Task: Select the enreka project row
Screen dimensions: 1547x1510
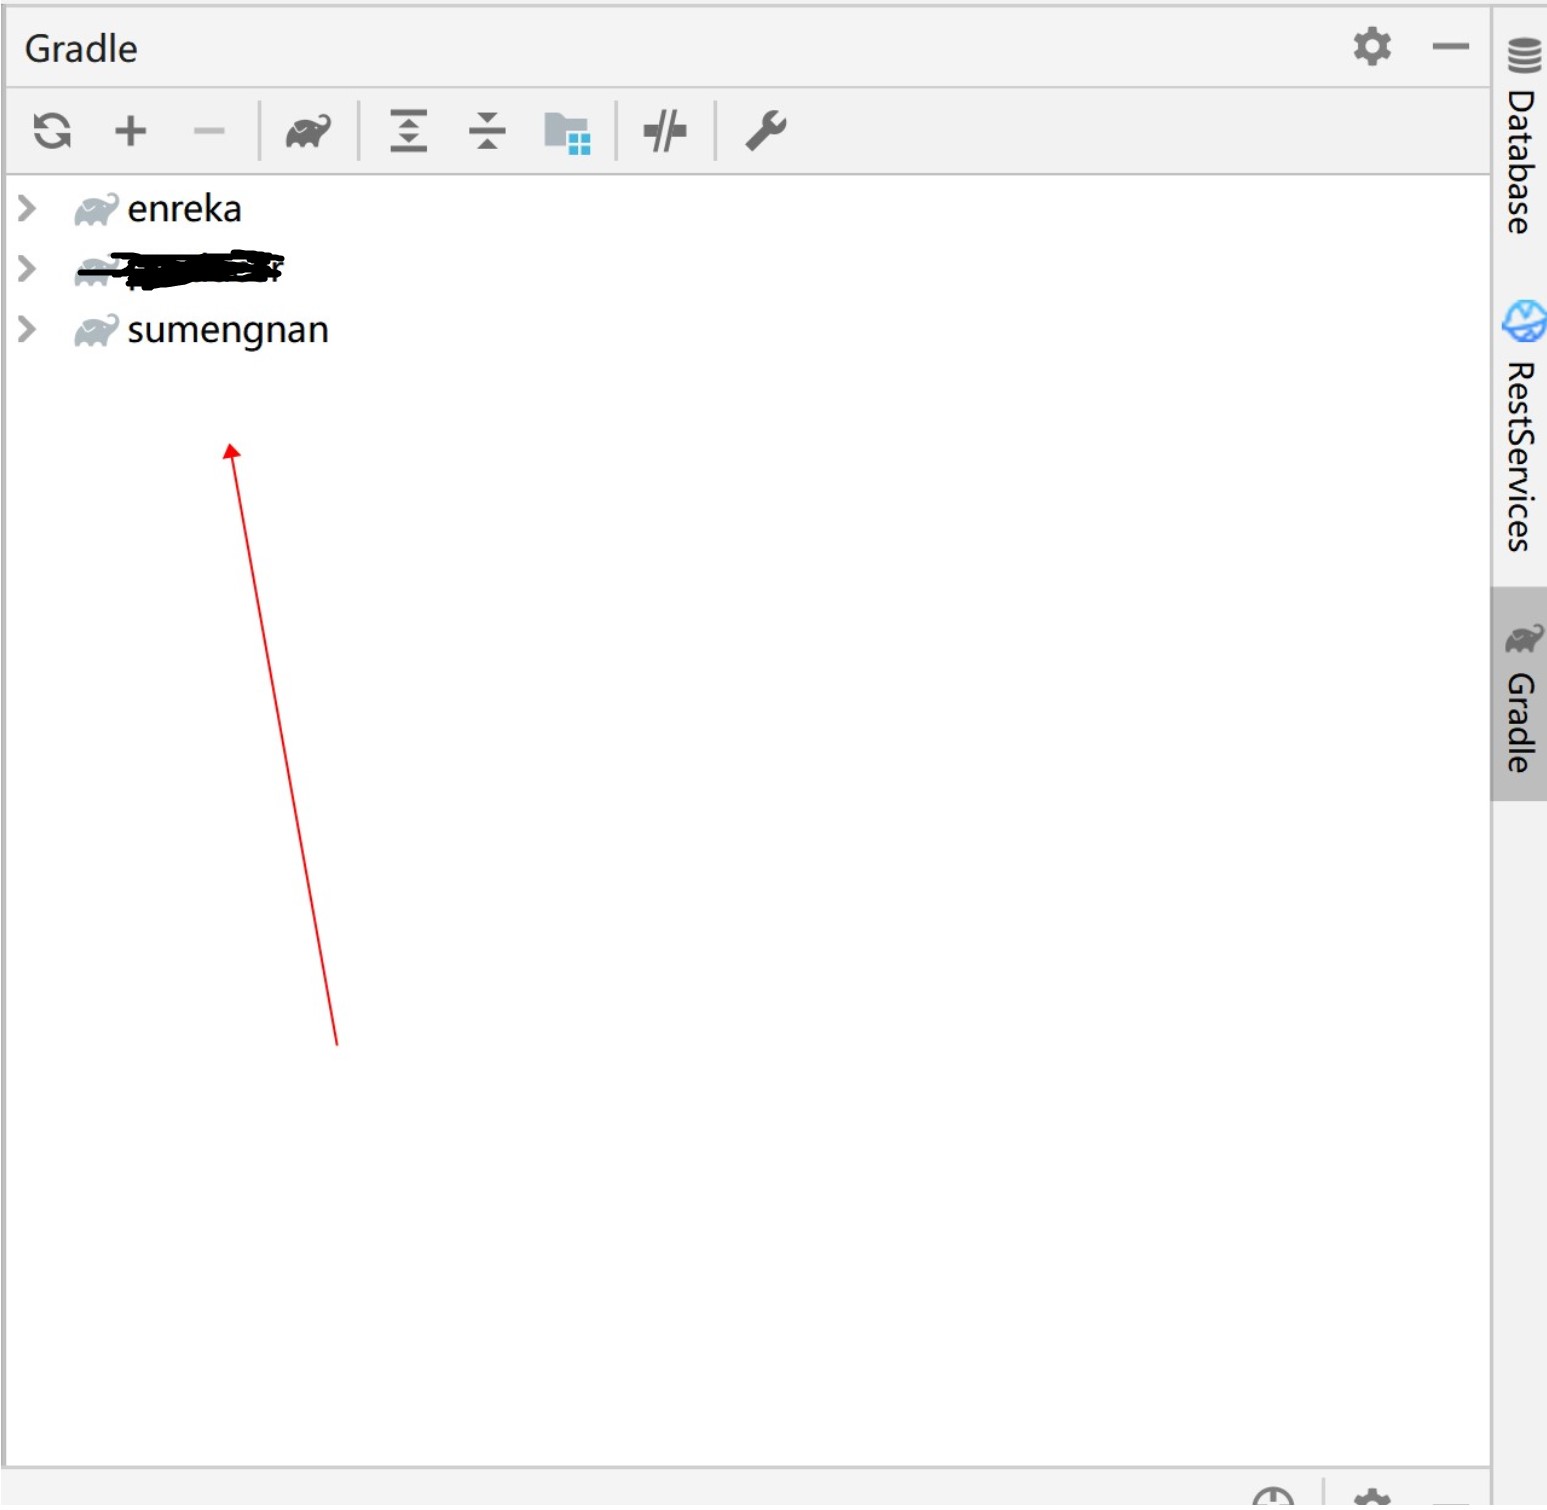Action: tap(747, 208)
